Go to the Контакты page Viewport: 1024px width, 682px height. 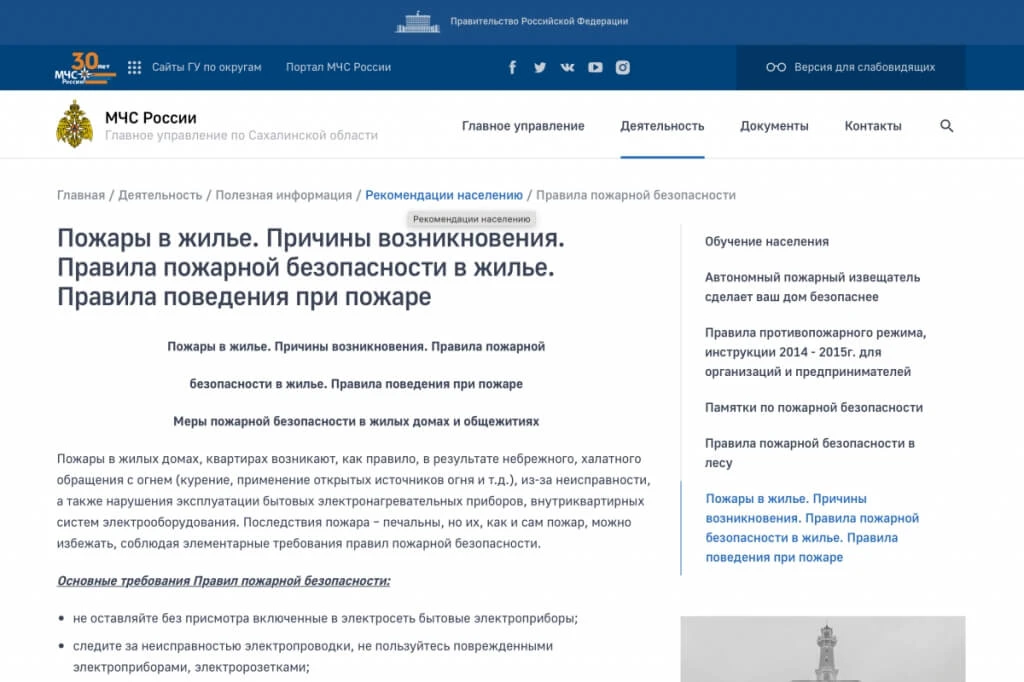pyautogui.click(x=873, y=126)
